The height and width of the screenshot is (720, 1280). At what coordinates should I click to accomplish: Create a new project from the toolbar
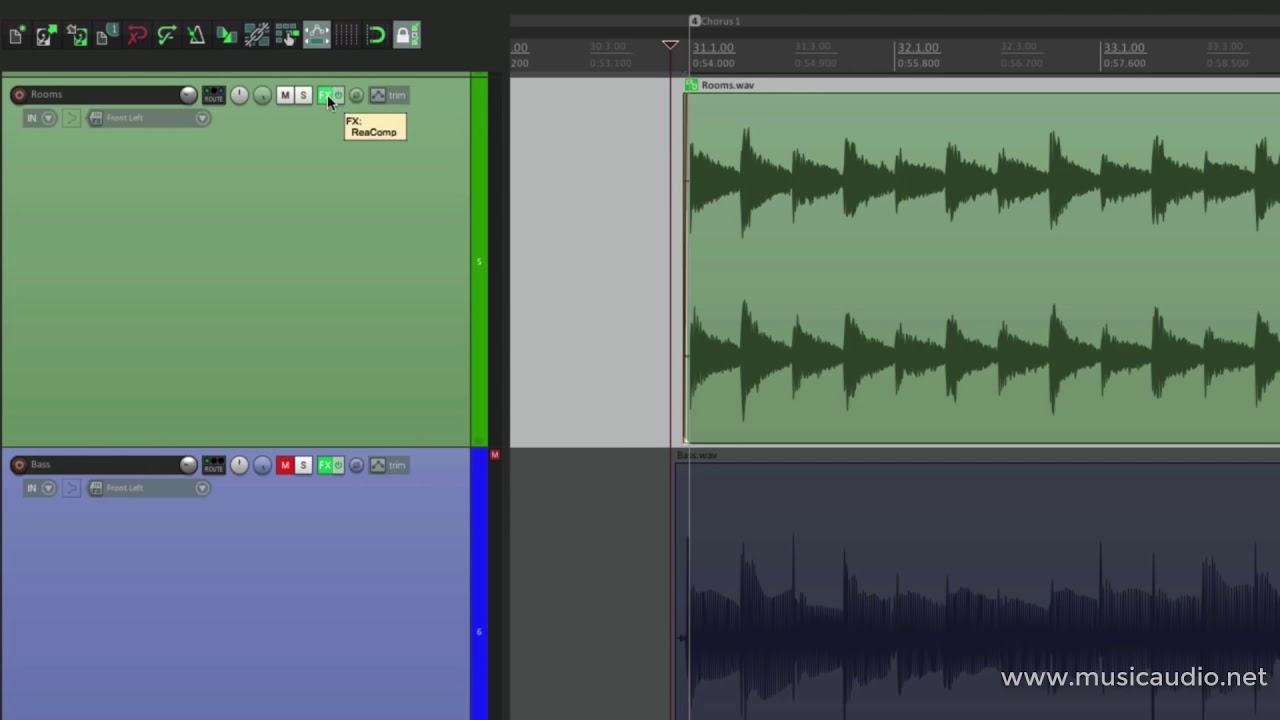coord(16,36)
